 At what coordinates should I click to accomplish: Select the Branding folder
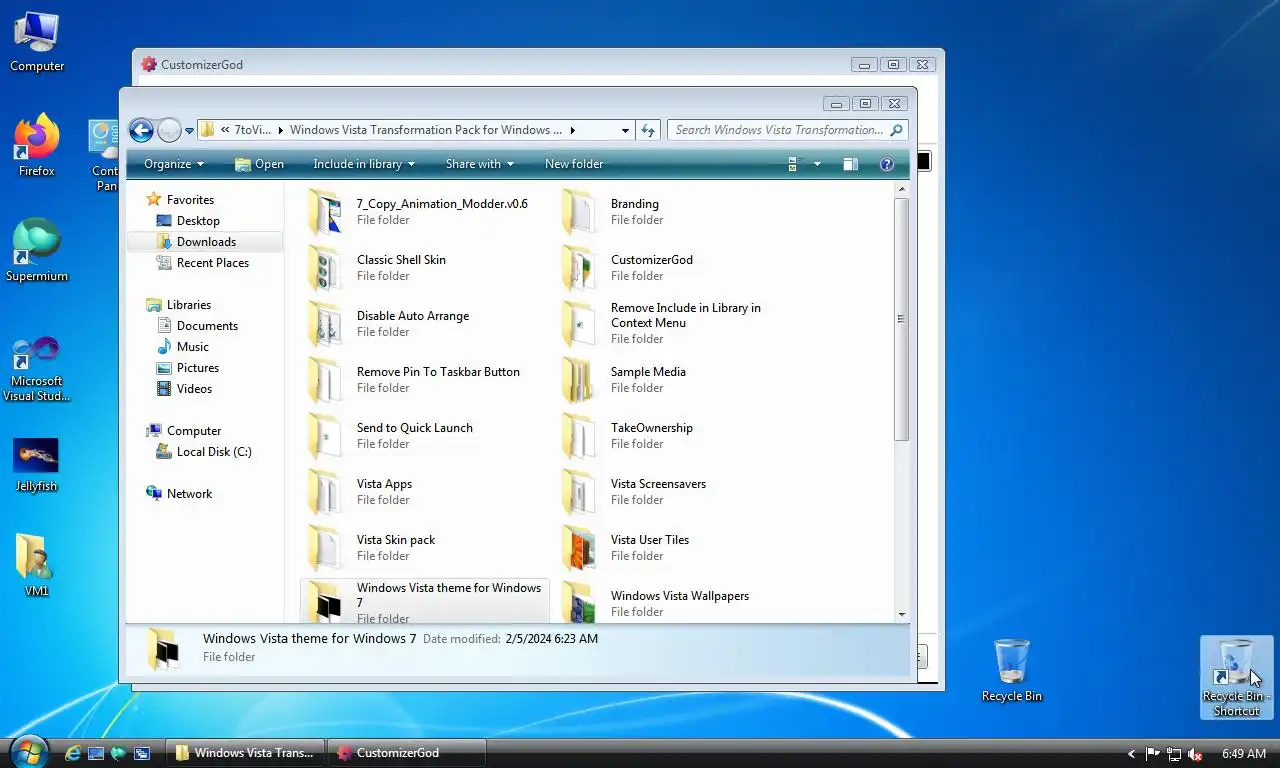[677, 211]
